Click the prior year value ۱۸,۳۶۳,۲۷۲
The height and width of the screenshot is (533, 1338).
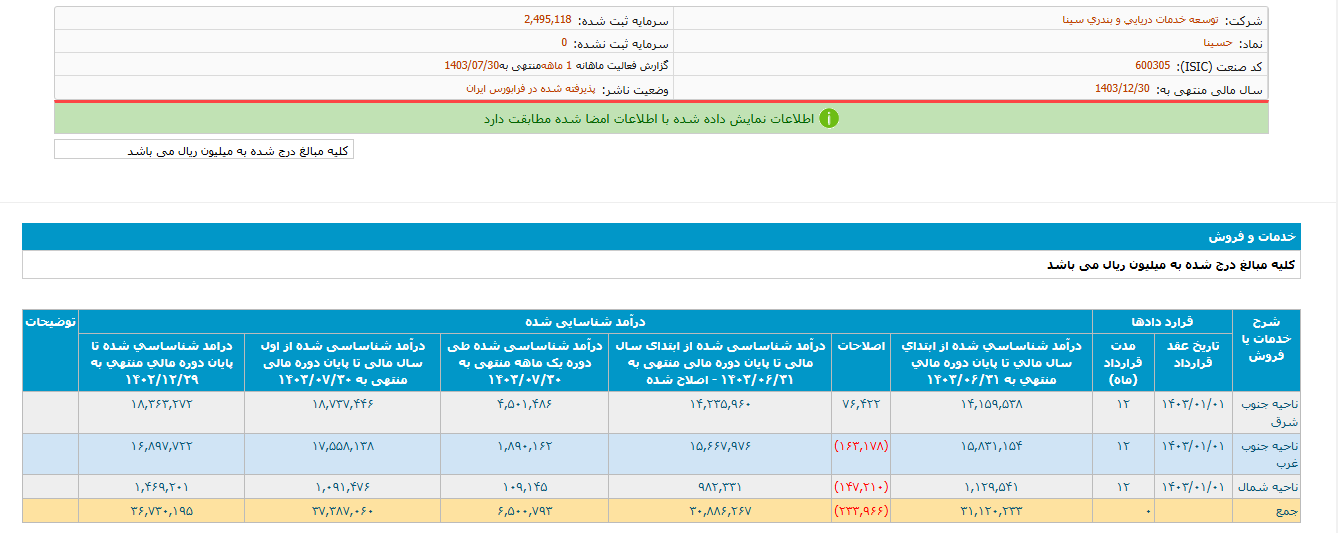(161, 404)
